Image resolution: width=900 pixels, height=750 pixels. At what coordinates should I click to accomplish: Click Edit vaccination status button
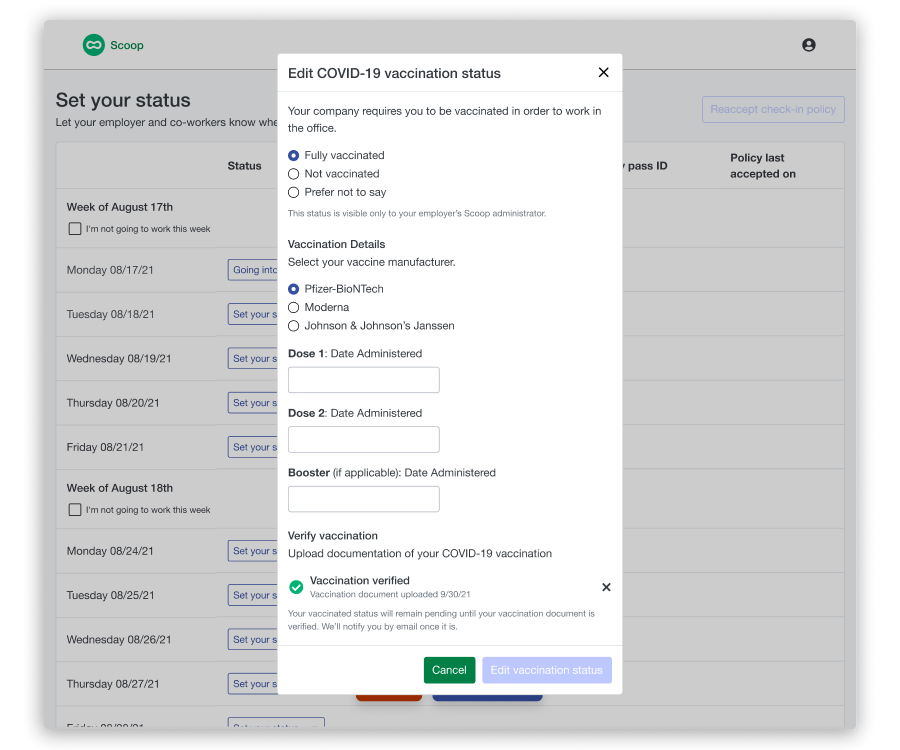[x=546, y=670]
